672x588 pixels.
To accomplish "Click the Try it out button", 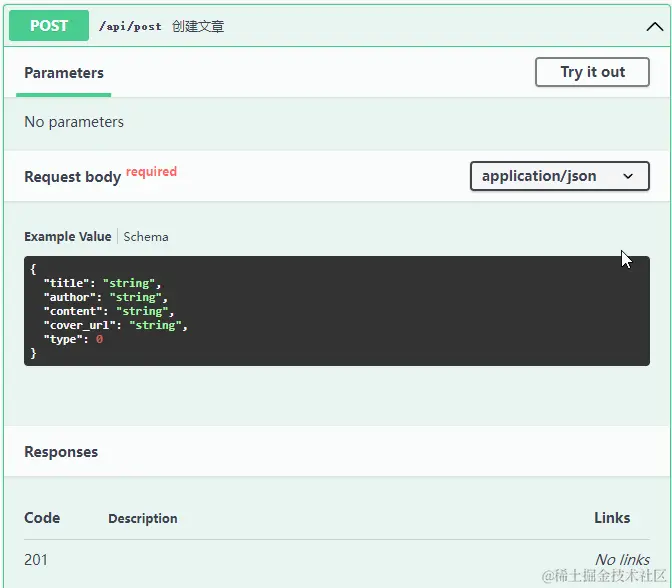I will 592,72.
